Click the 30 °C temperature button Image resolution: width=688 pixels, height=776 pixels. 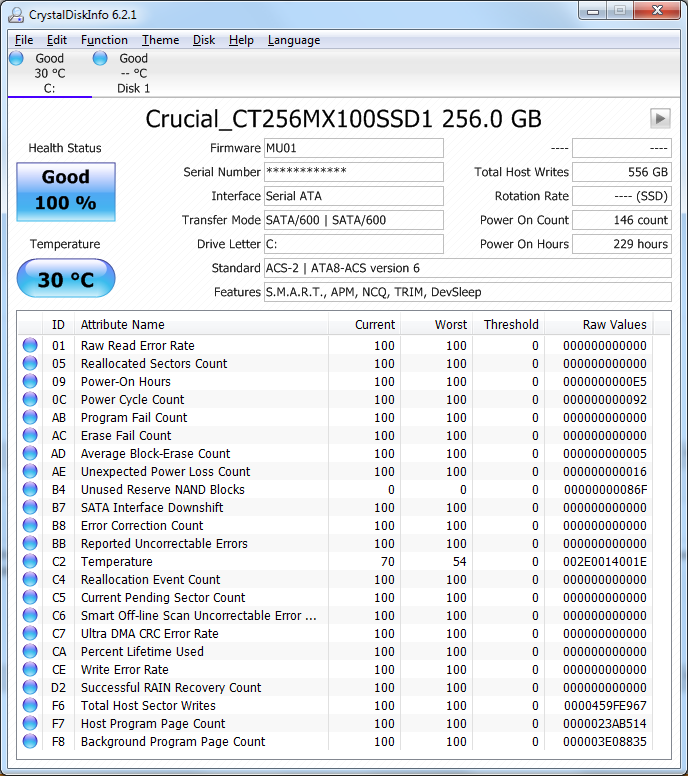pos(66,279)
